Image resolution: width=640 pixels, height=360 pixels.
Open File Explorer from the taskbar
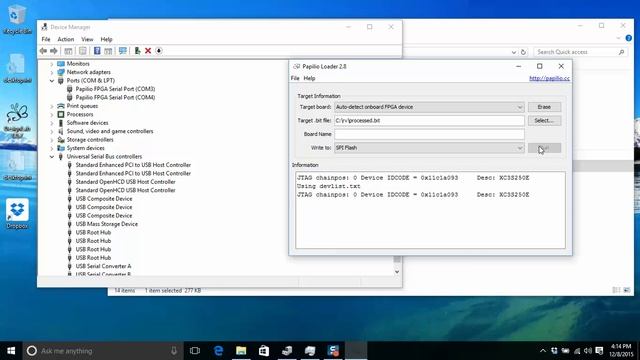pos(241,351)
